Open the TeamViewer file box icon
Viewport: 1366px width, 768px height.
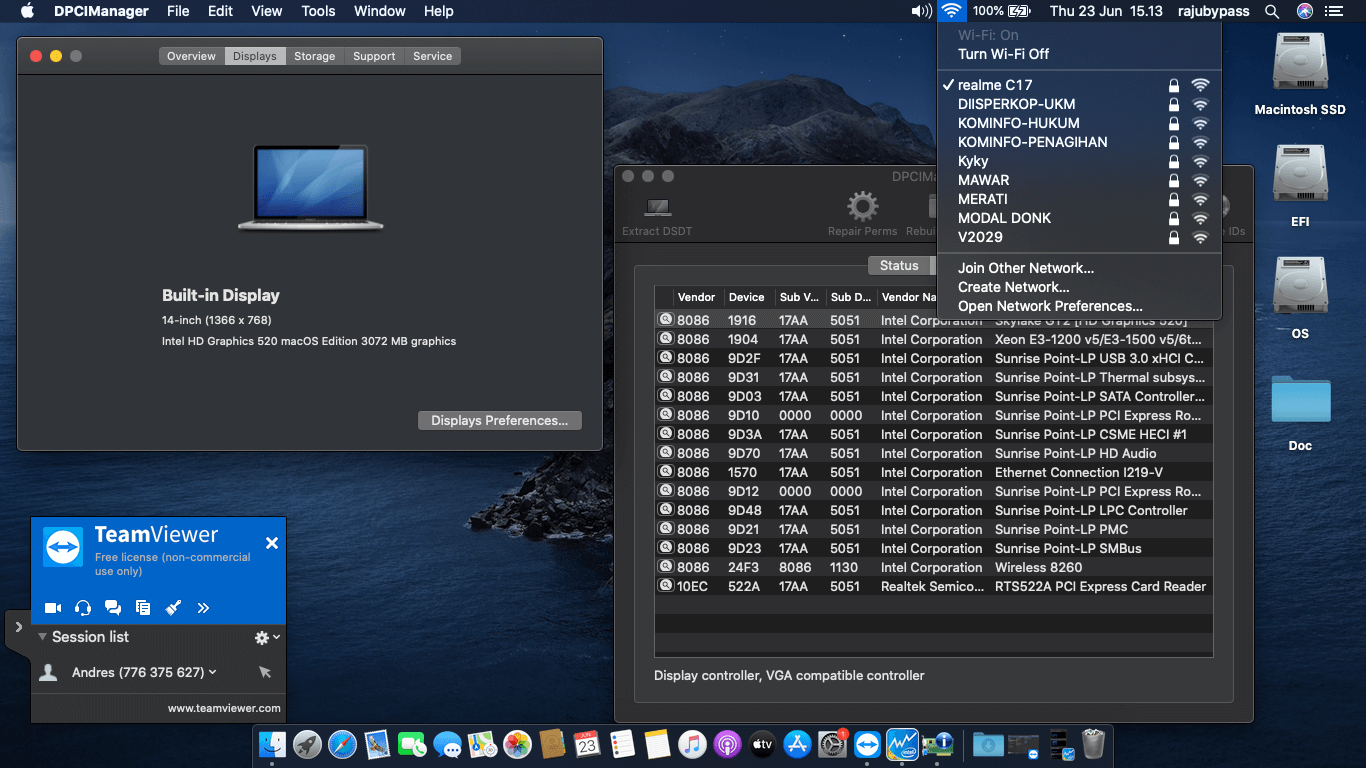coord(143,607)
